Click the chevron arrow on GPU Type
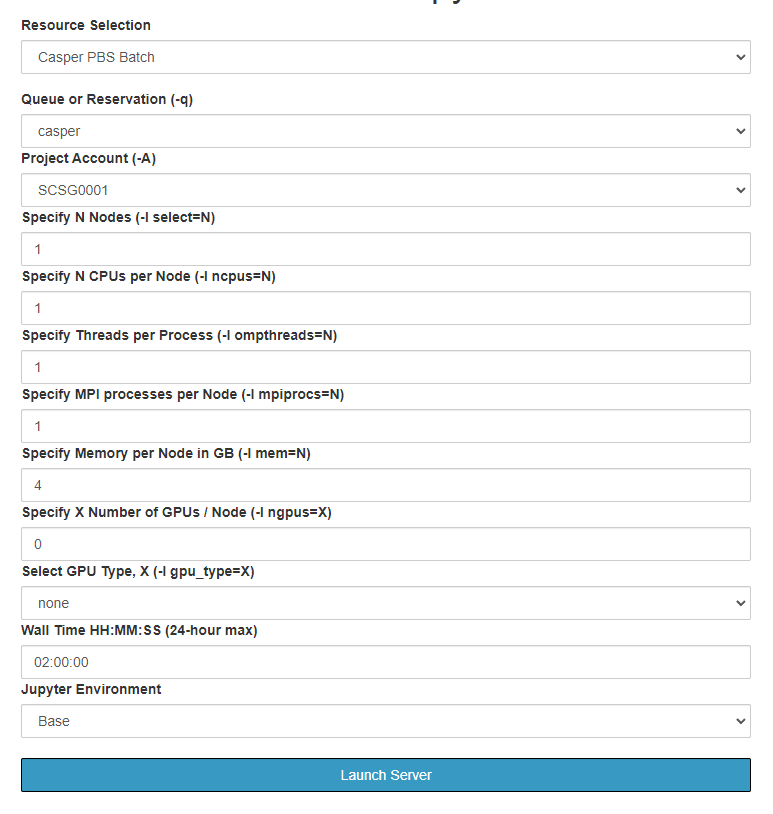 [x=740, y=603]
